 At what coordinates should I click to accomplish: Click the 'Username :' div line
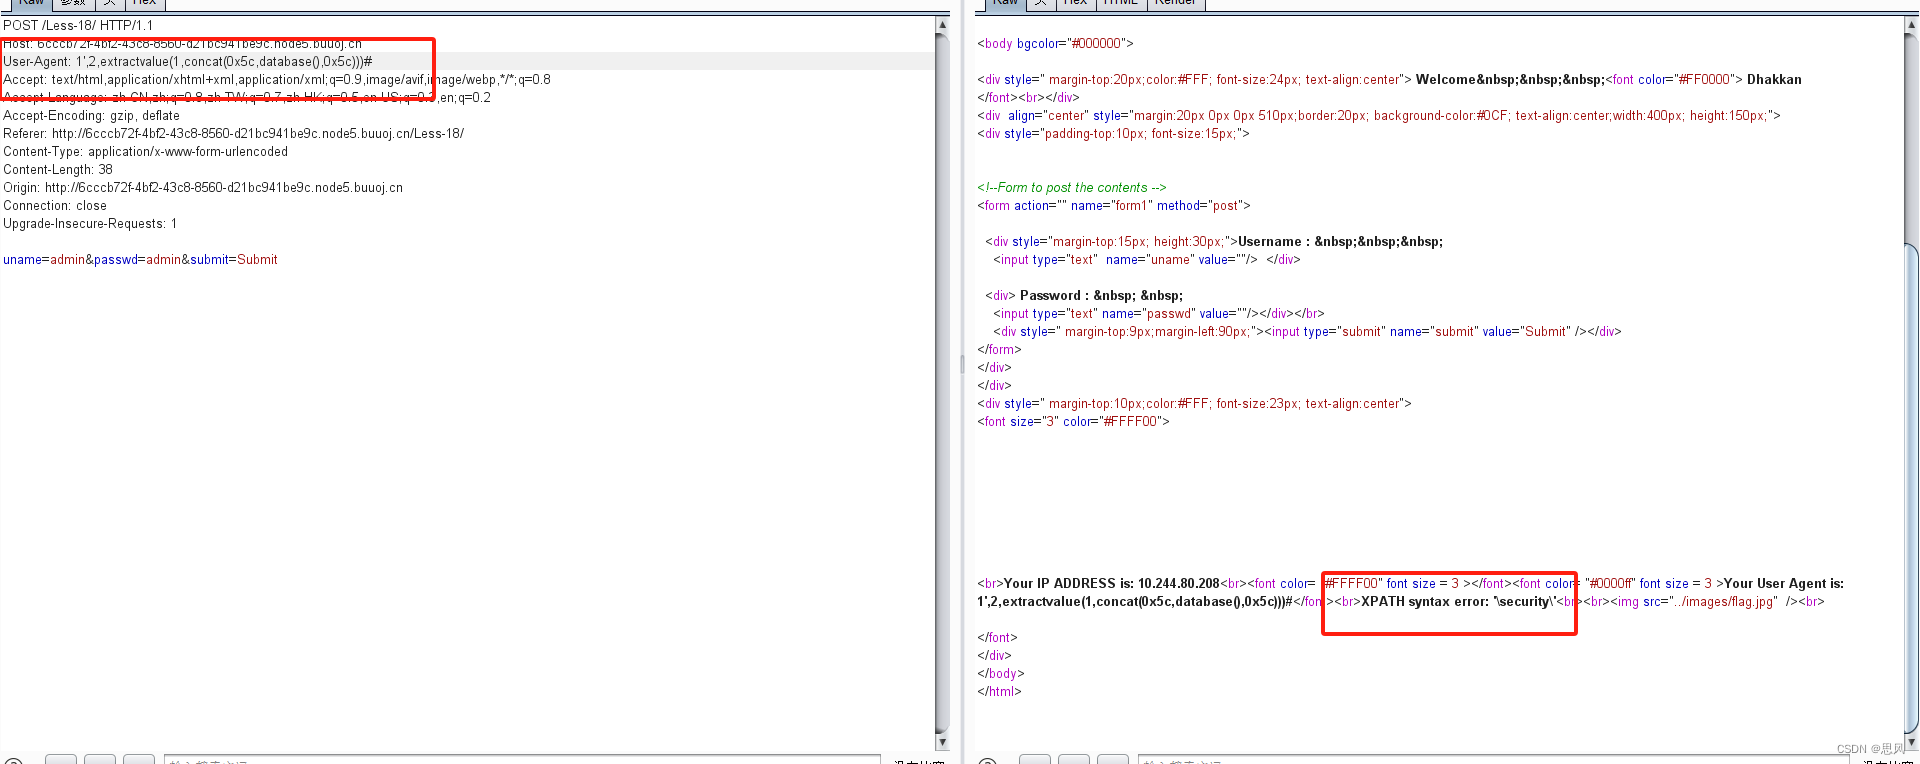click(1214, 241)
